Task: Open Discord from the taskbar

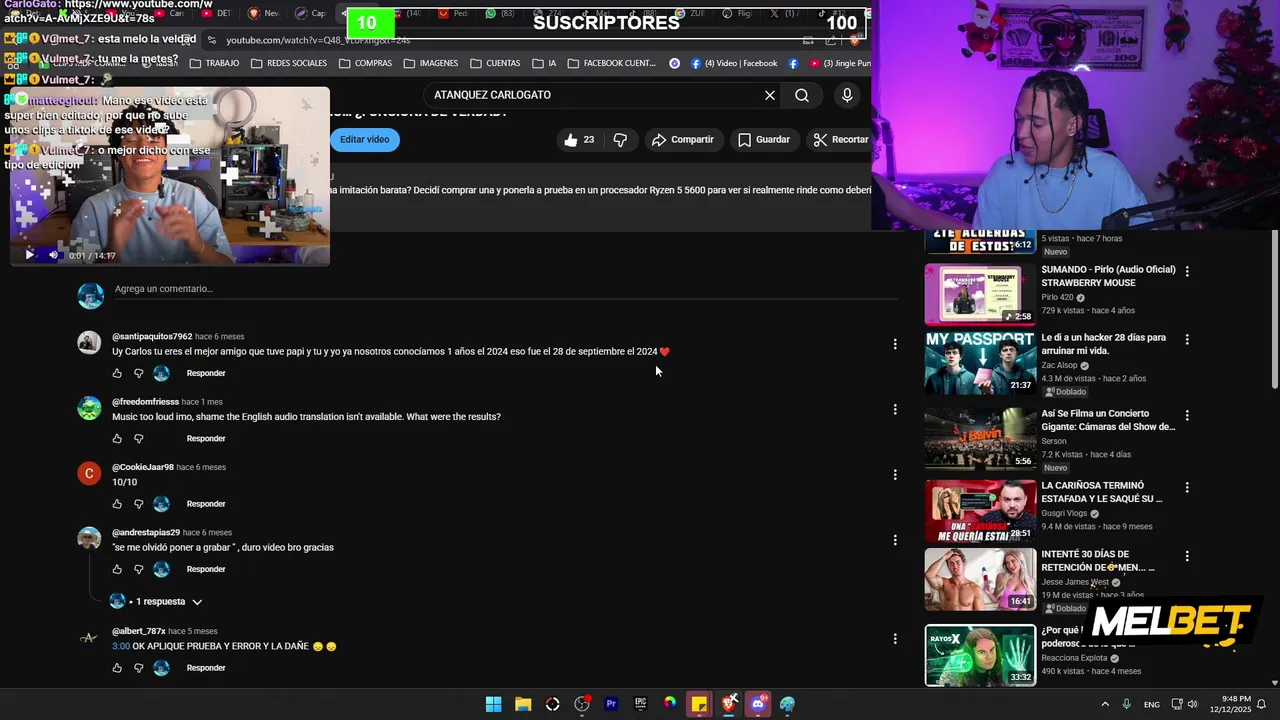Action: 758,704
